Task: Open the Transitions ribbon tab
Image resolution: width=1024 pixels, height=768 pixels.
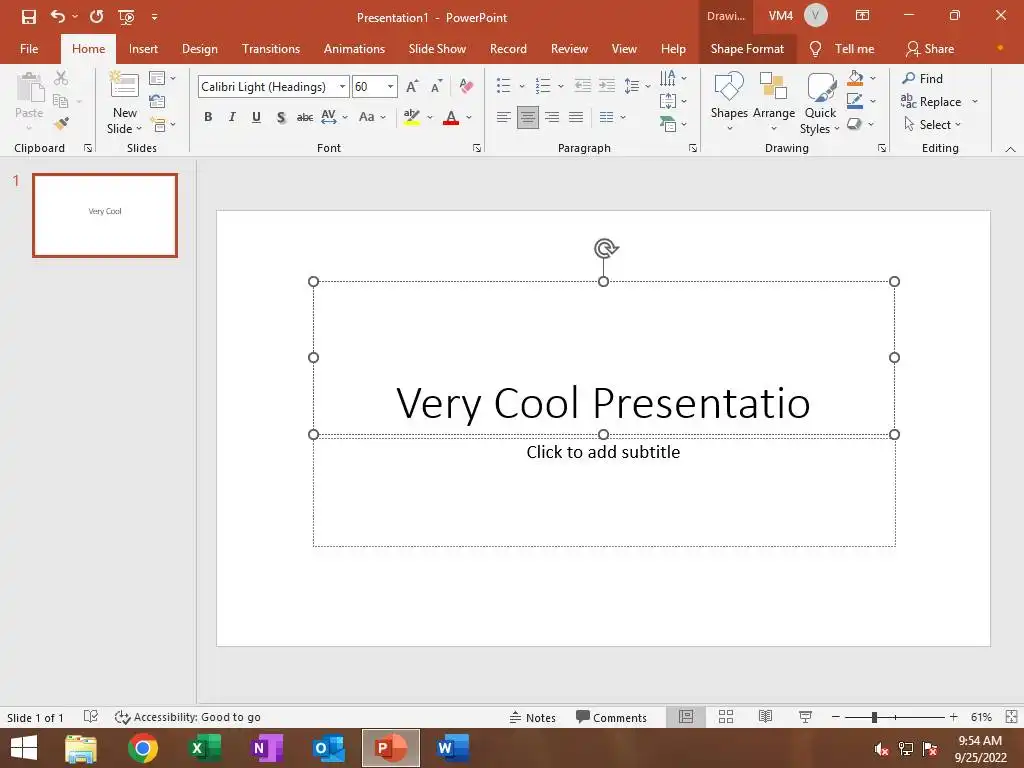Action: coord(270,48)
